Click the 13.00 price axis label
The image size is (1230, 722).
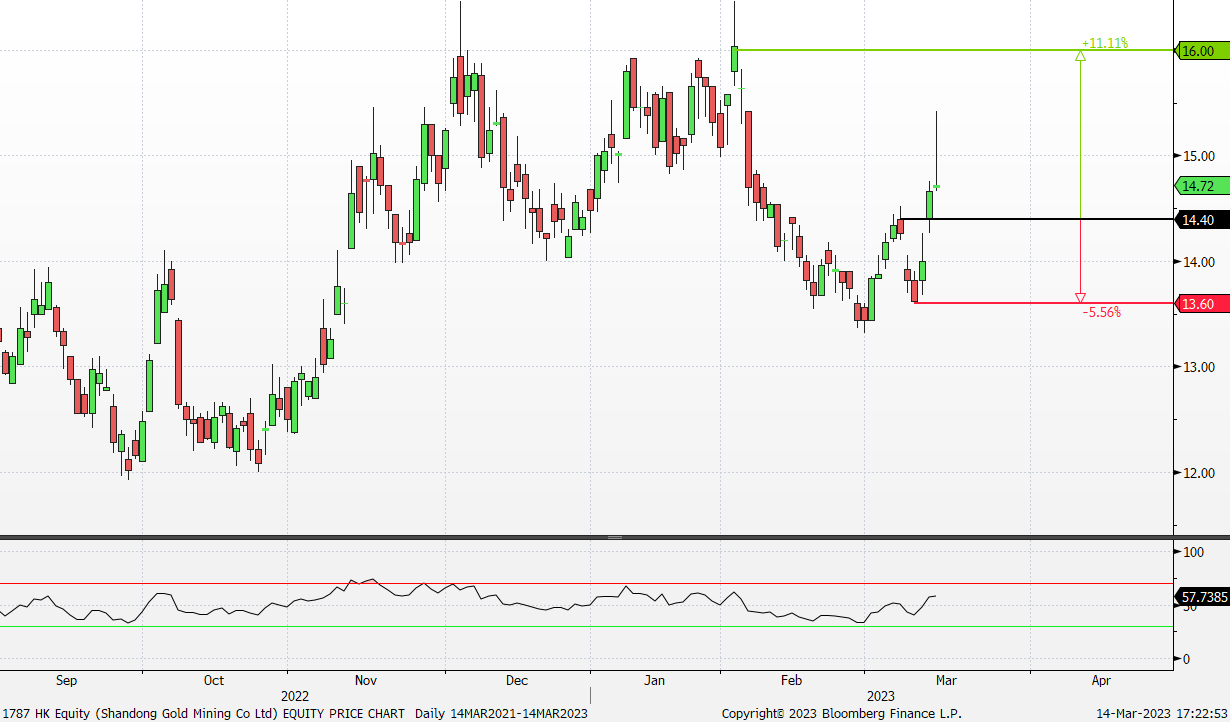pyautogui.click(x=1200, y=367)
